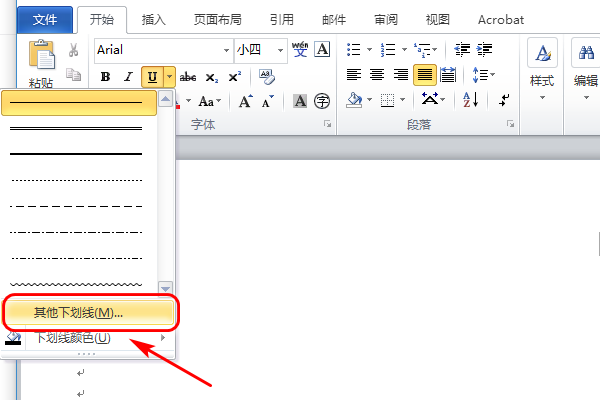
Task: Open the 下划线颜色(U) color submenu
Action: (89, 338)
